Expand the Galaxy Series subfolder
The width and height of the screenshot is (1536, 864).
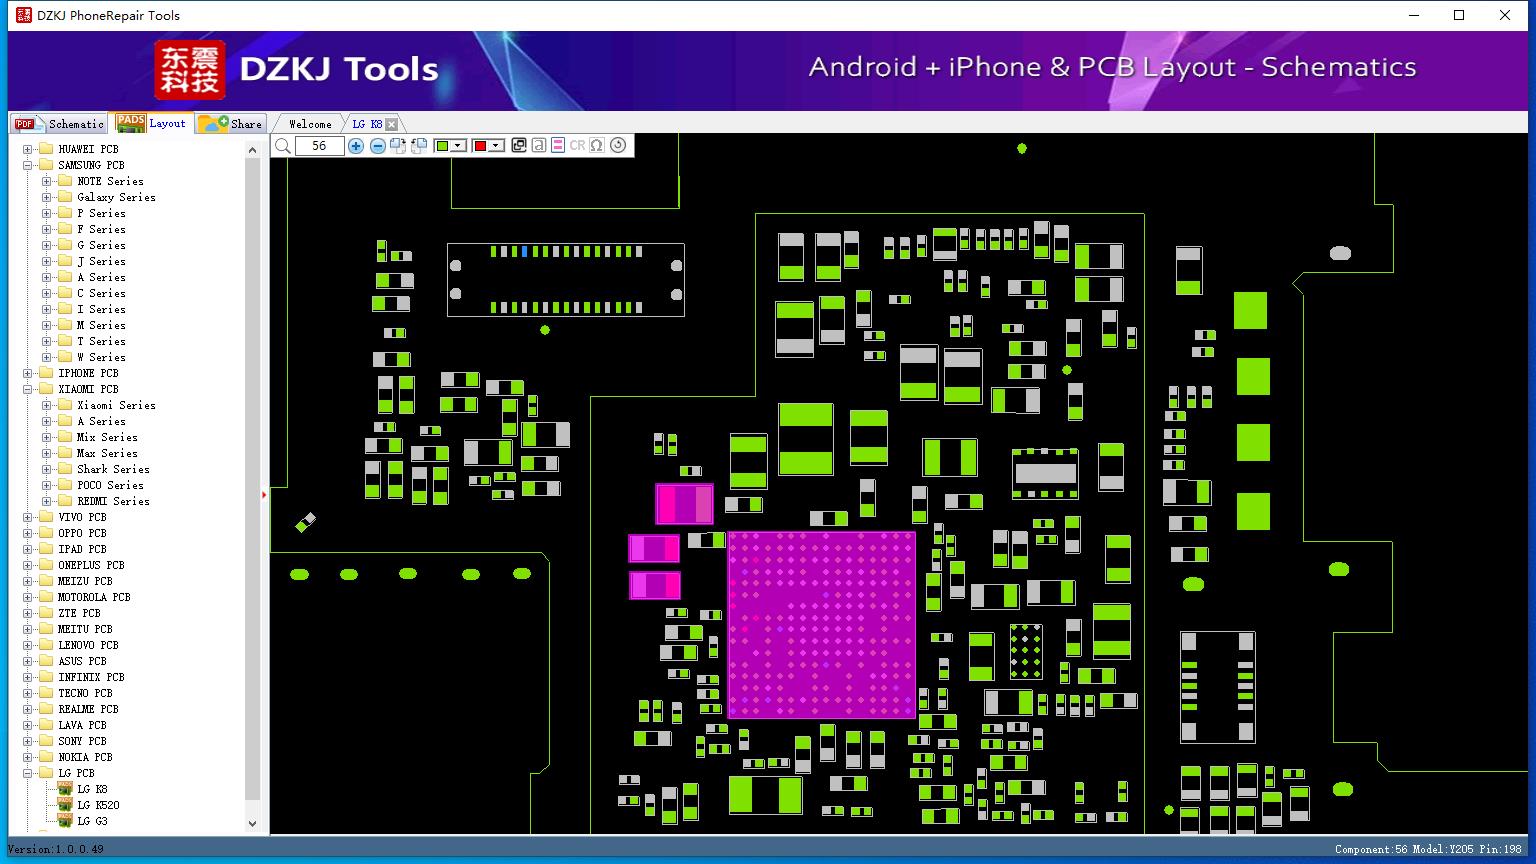(46, 197)
